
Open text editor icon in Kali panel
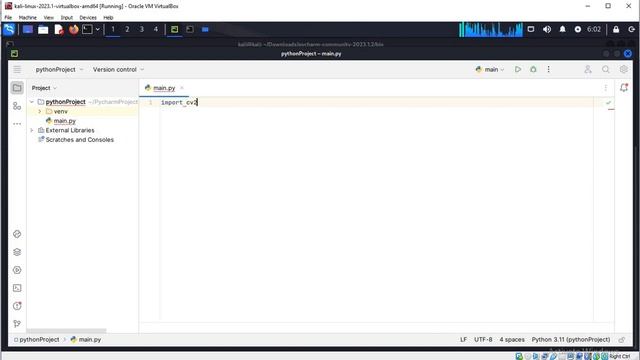(x=58, y=29)
